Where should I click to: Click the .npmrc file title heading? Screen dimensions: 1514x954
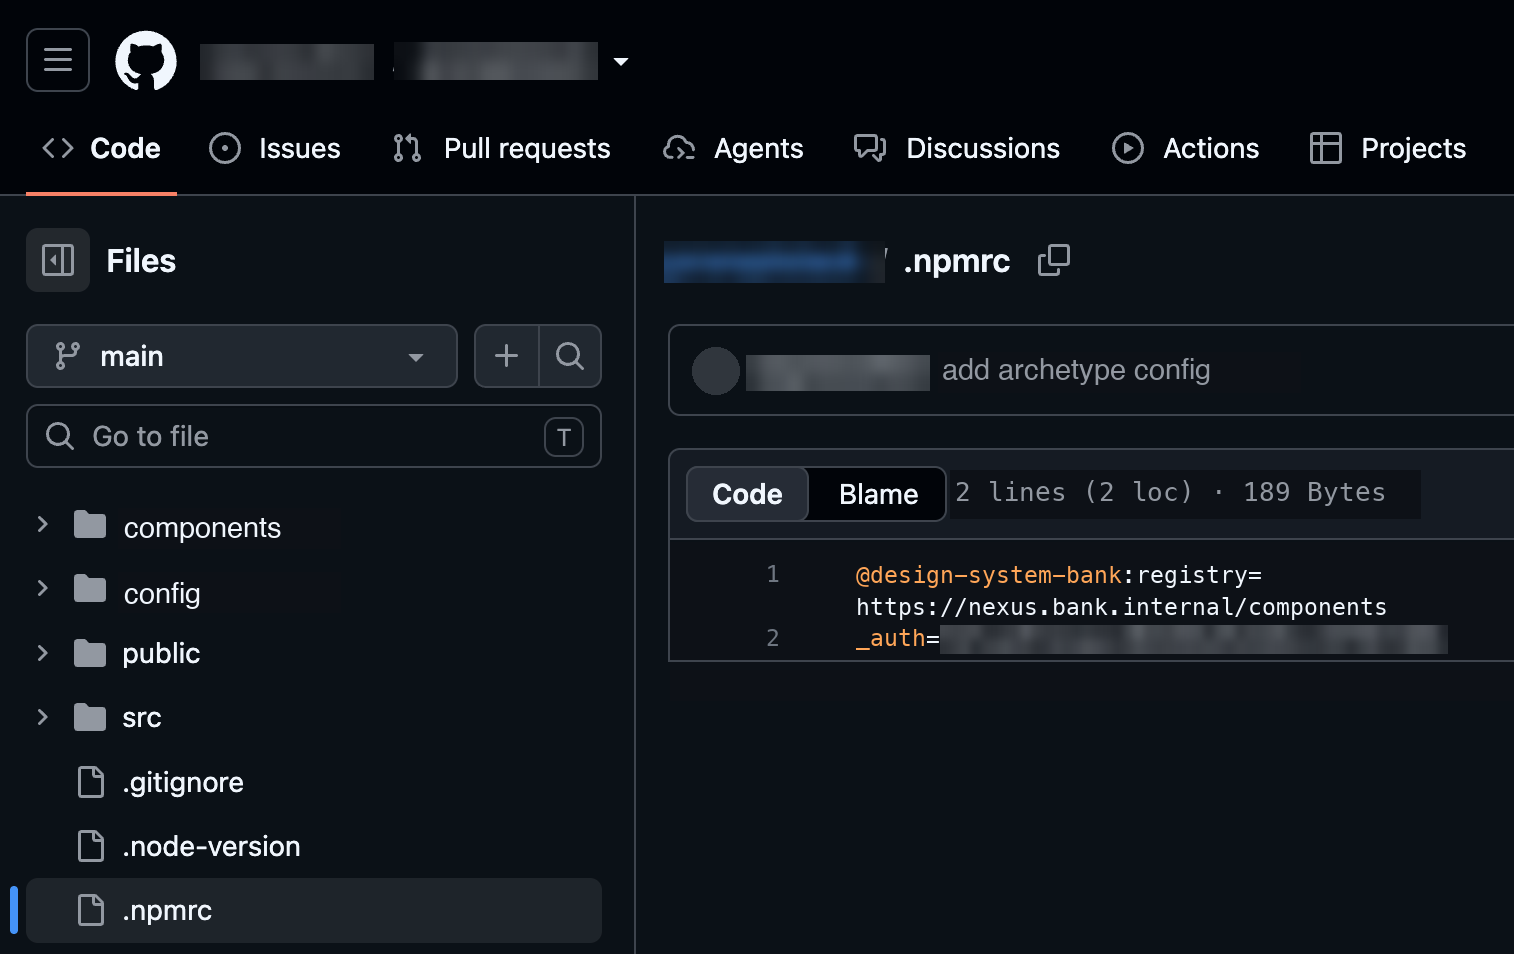coord(957,261)
